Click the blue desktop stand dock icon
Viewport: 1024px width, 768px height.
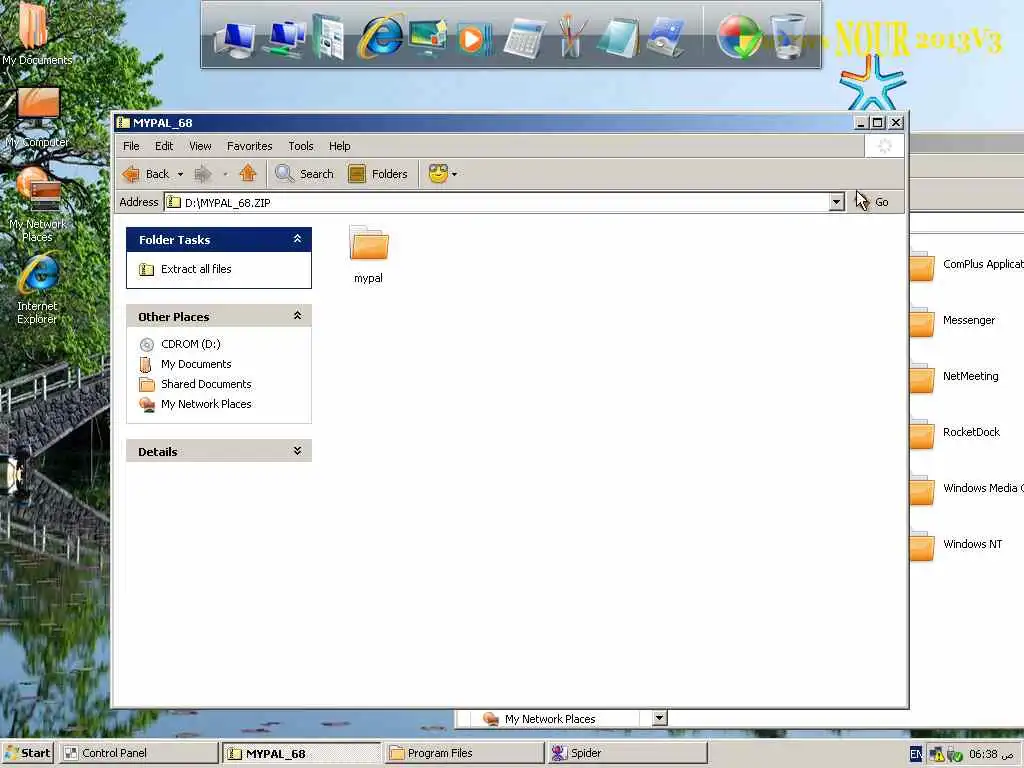(x=665, y=39)
